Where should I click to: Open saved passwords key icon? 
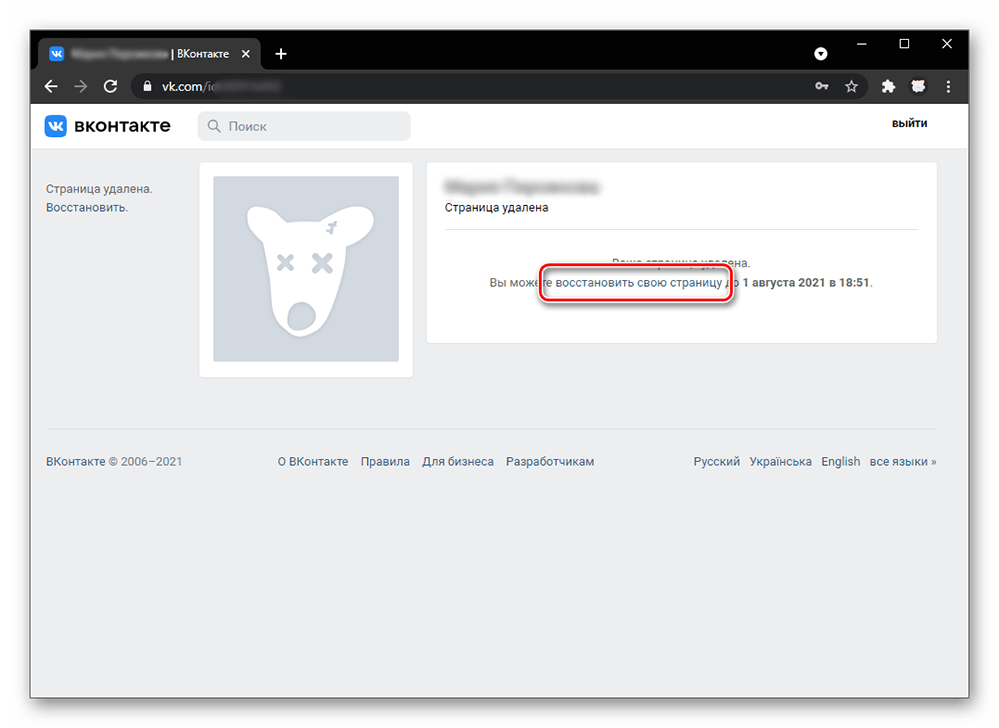822,86
